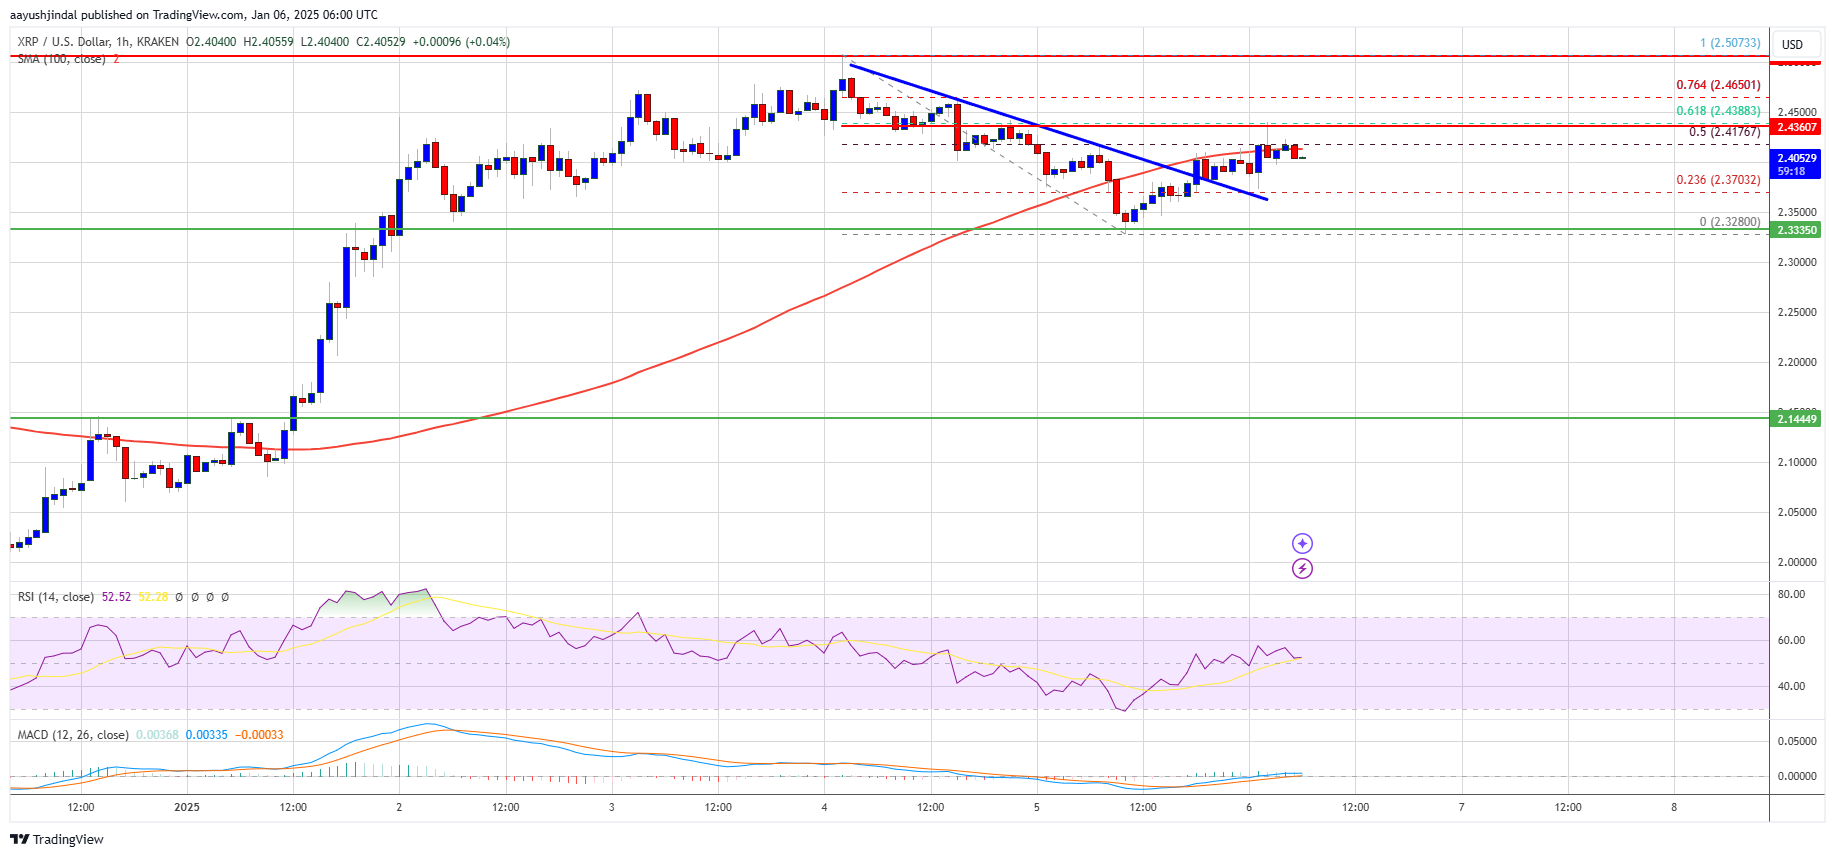Open the USD currency selector

[x=1793, y=44]
